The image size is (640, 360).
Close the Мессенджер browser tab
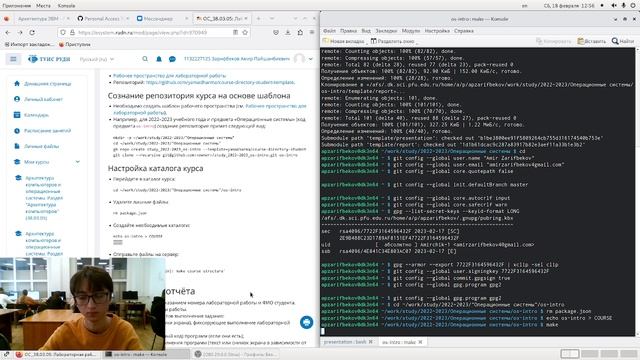point(187,18)
